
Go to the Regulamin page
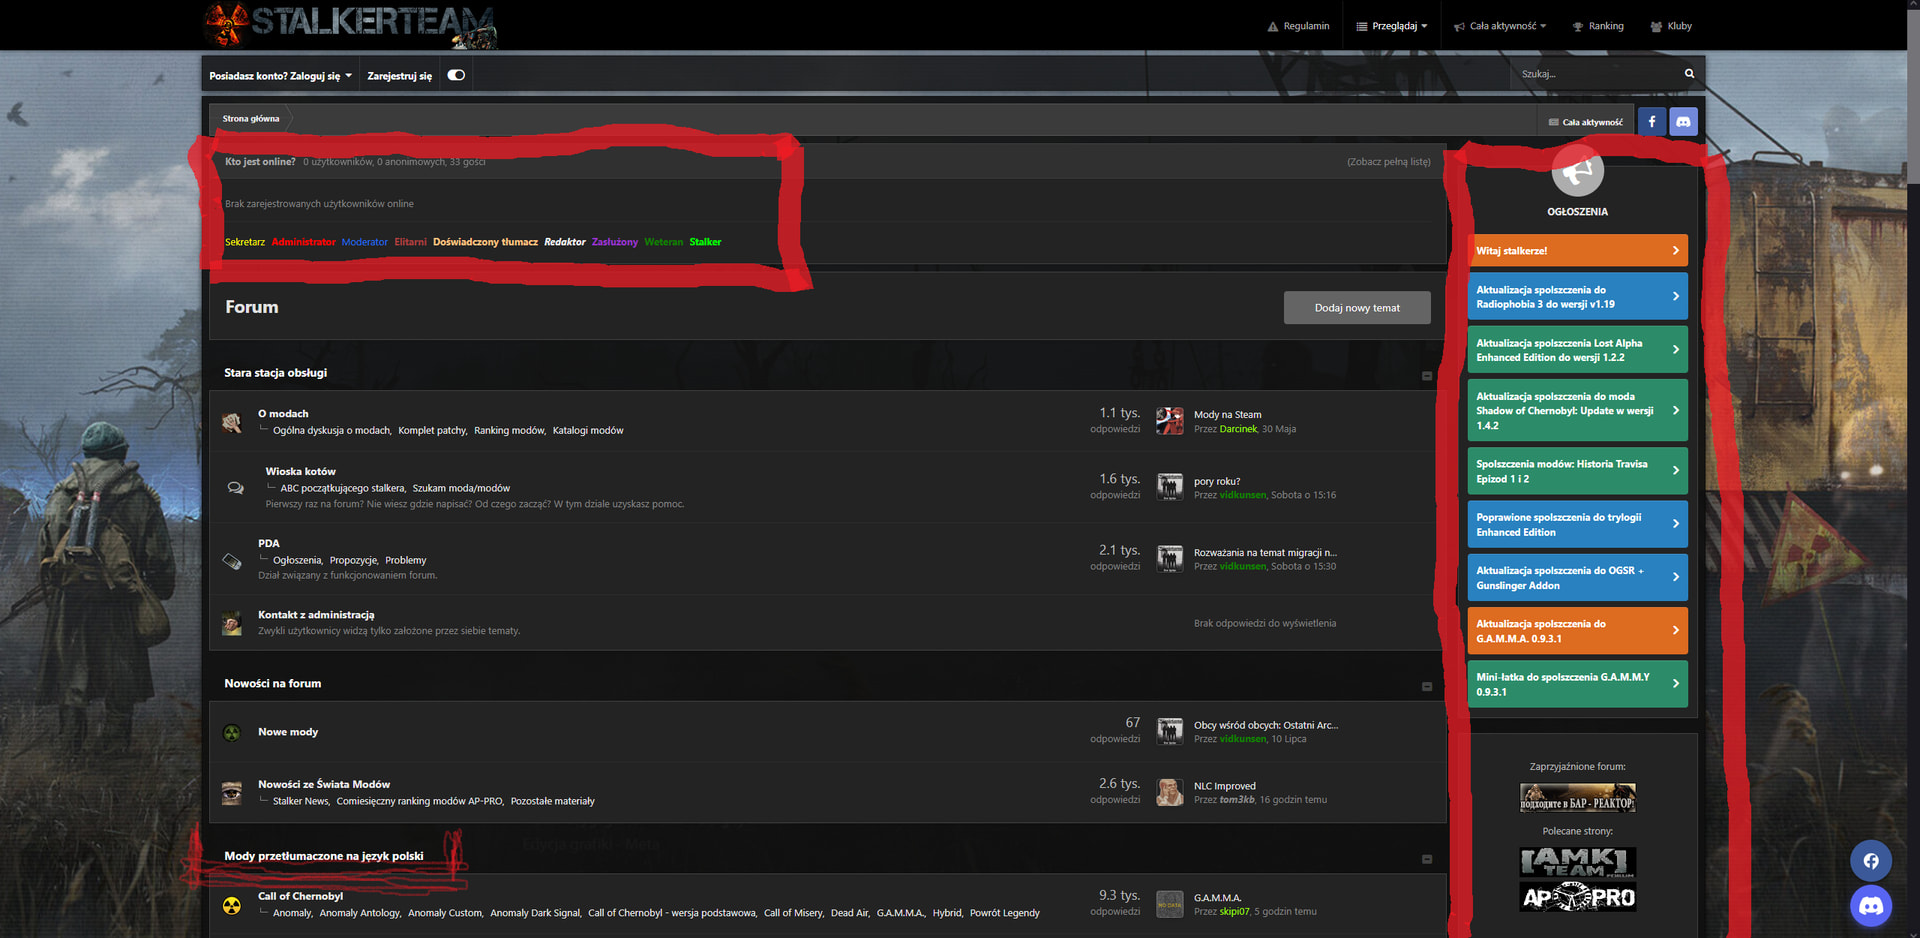(1298, 26)
